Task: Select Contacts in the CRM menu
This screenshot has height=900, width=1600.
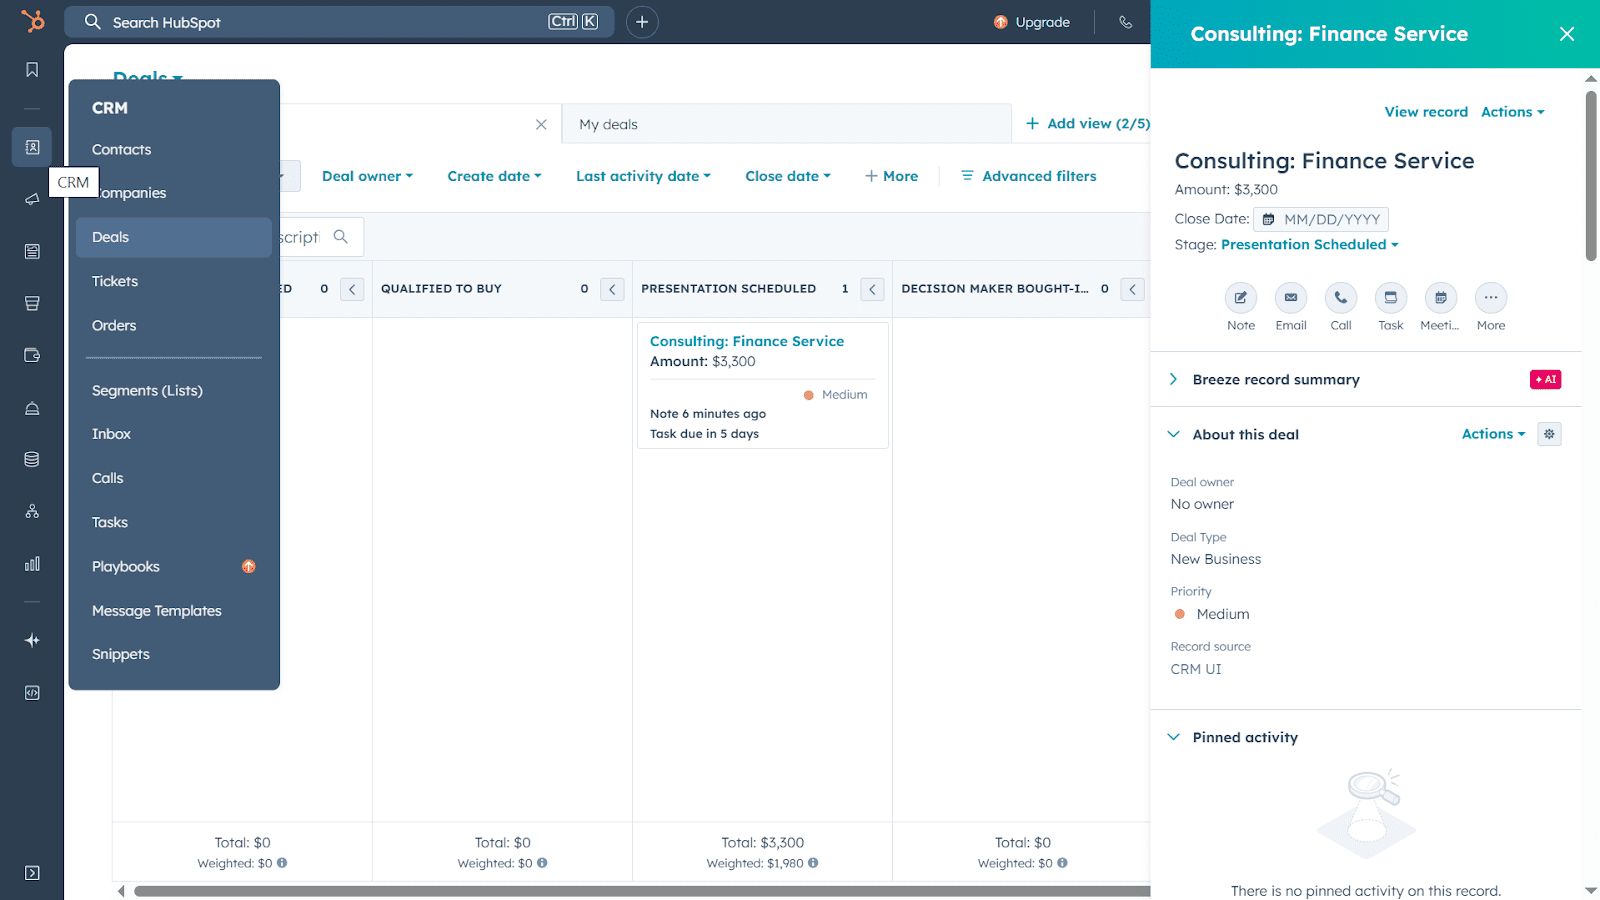Action: 122,150
